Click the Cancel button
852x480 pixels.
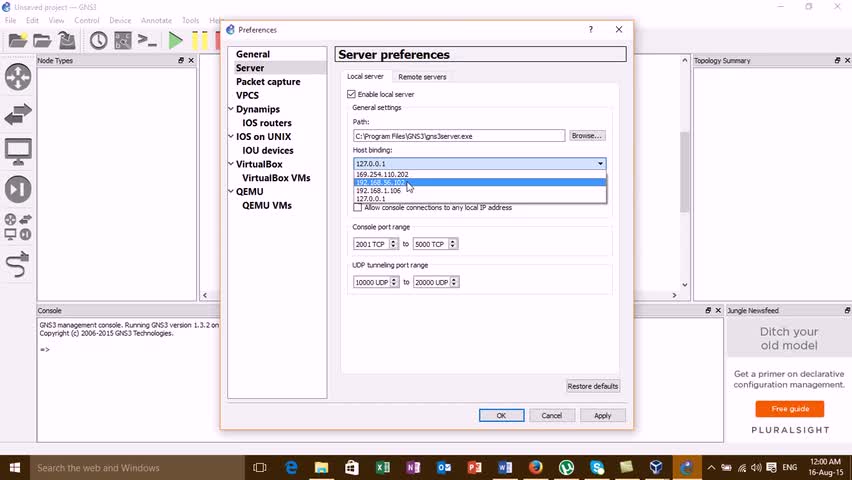[552, 415]
